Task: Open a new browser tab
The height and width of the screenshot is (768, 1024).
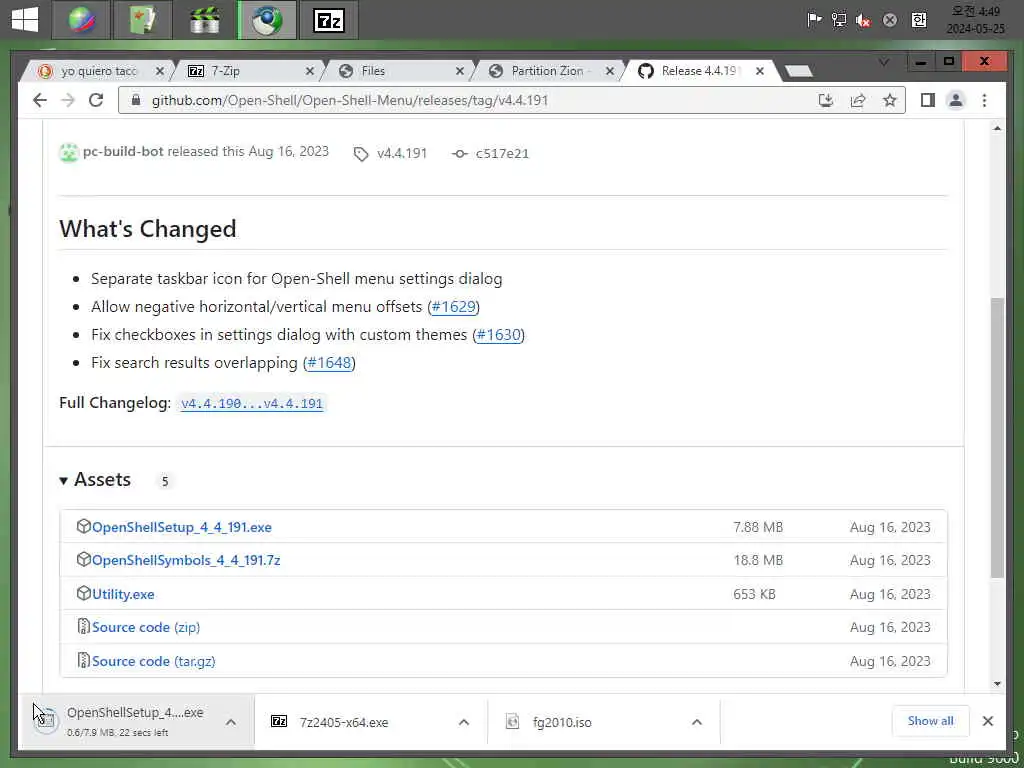Action: [798, 71]
